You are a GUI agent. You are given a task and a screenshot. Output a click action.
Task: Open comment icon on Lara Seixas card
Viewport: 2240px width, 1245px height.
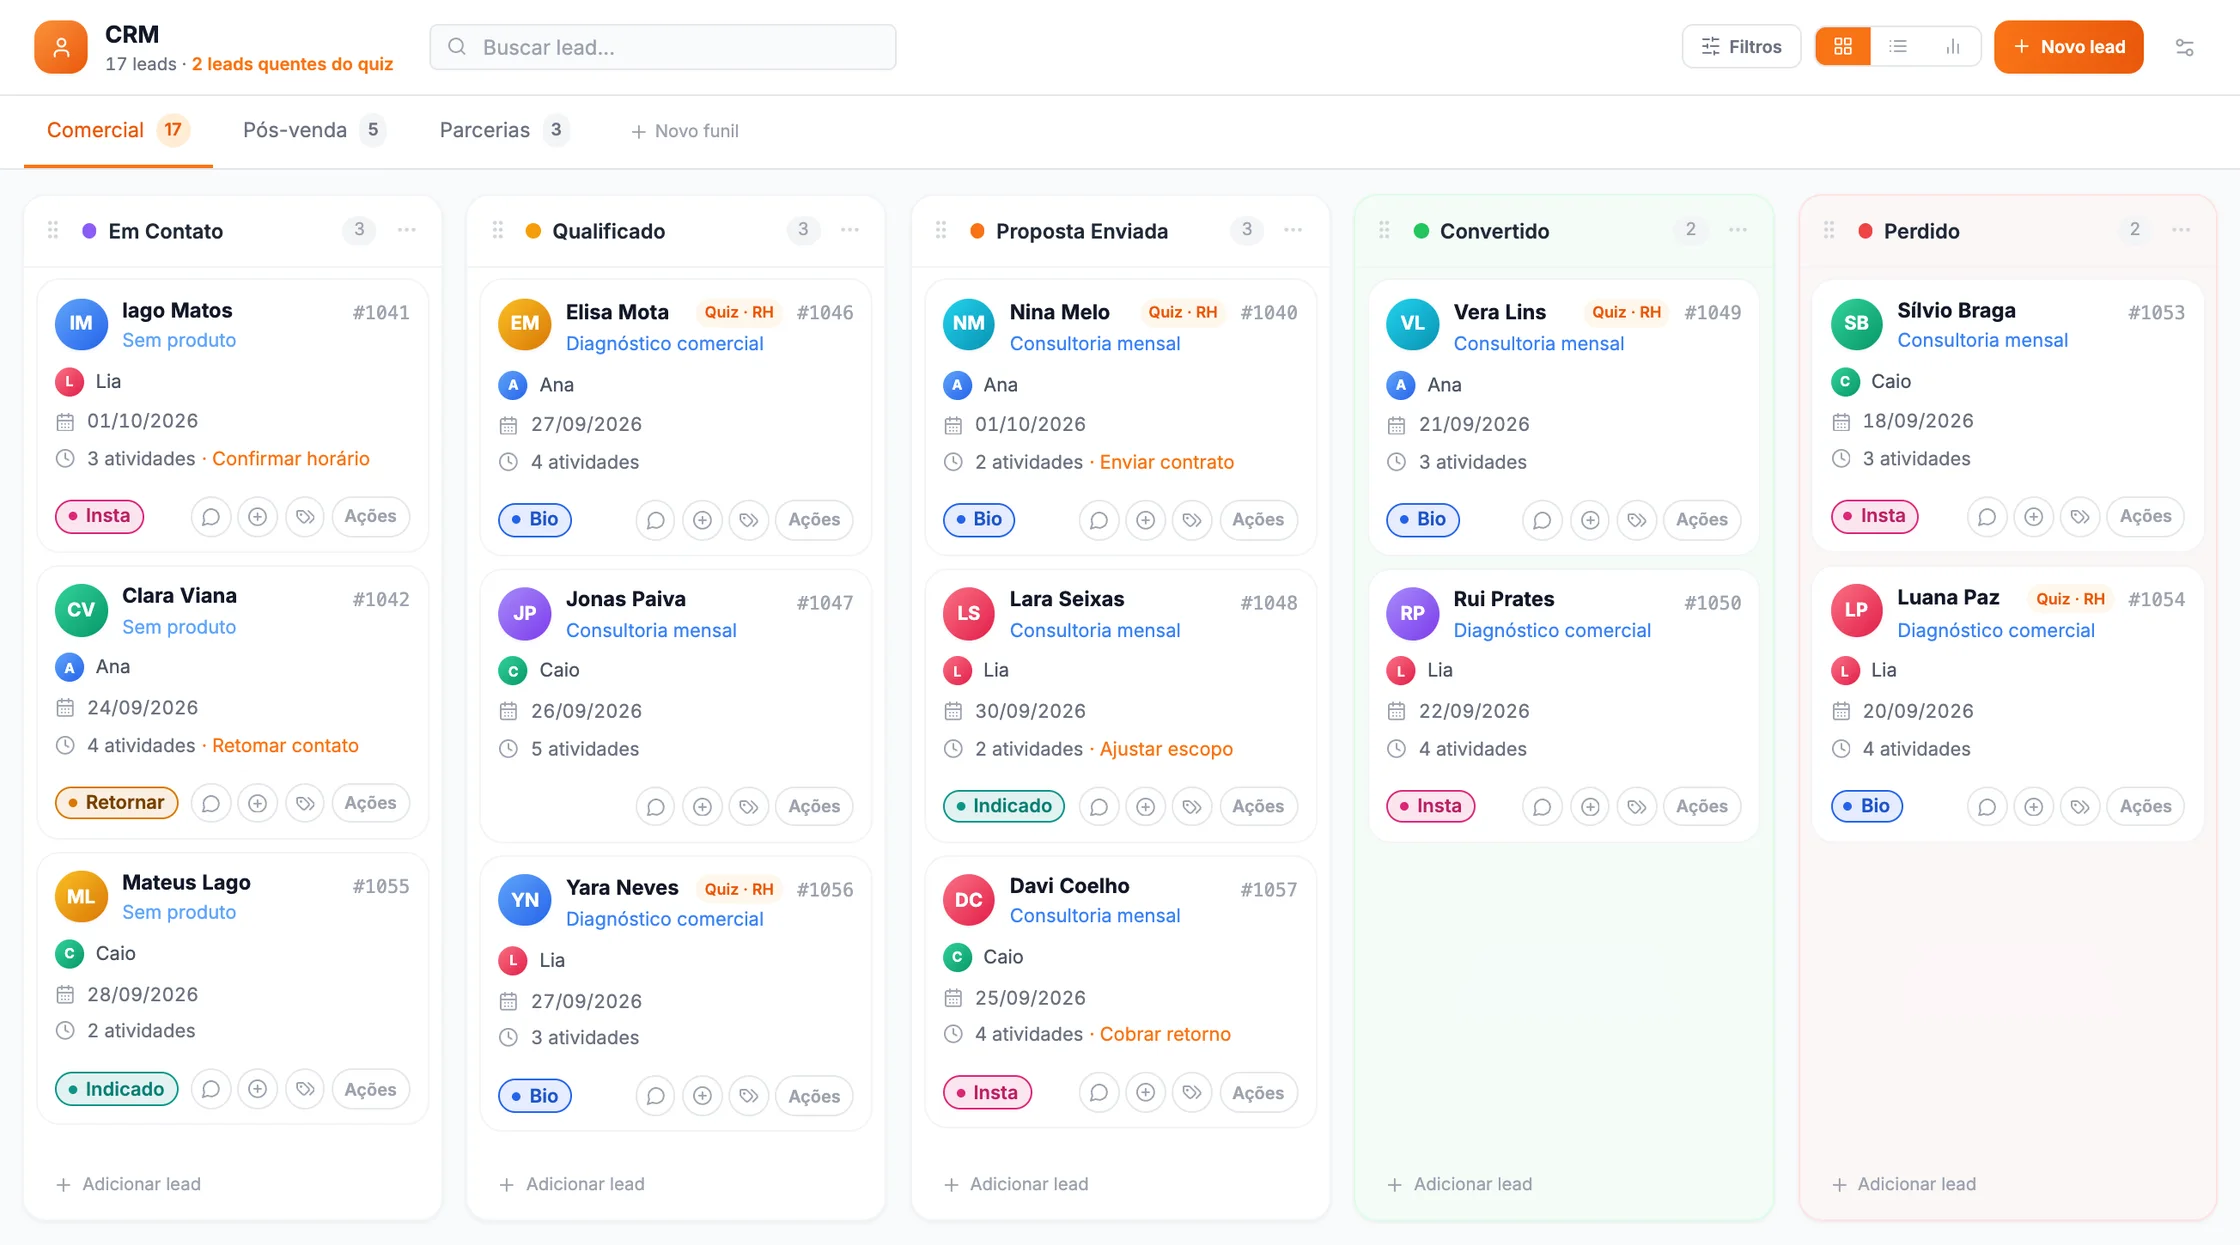point(1098,806)
